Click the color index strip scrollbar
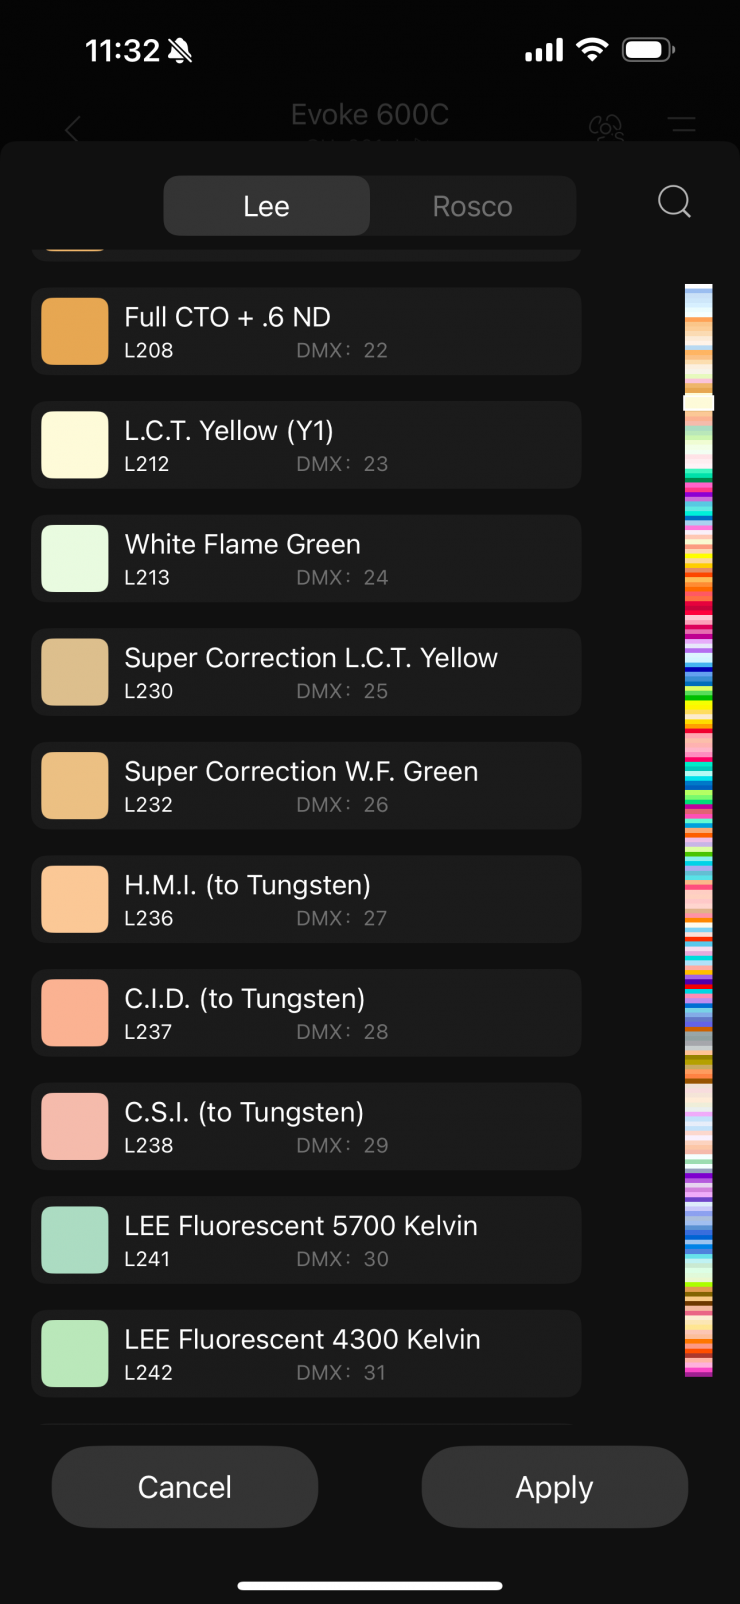The width and height of the screenshot is (740, 1604). (698, 830)
